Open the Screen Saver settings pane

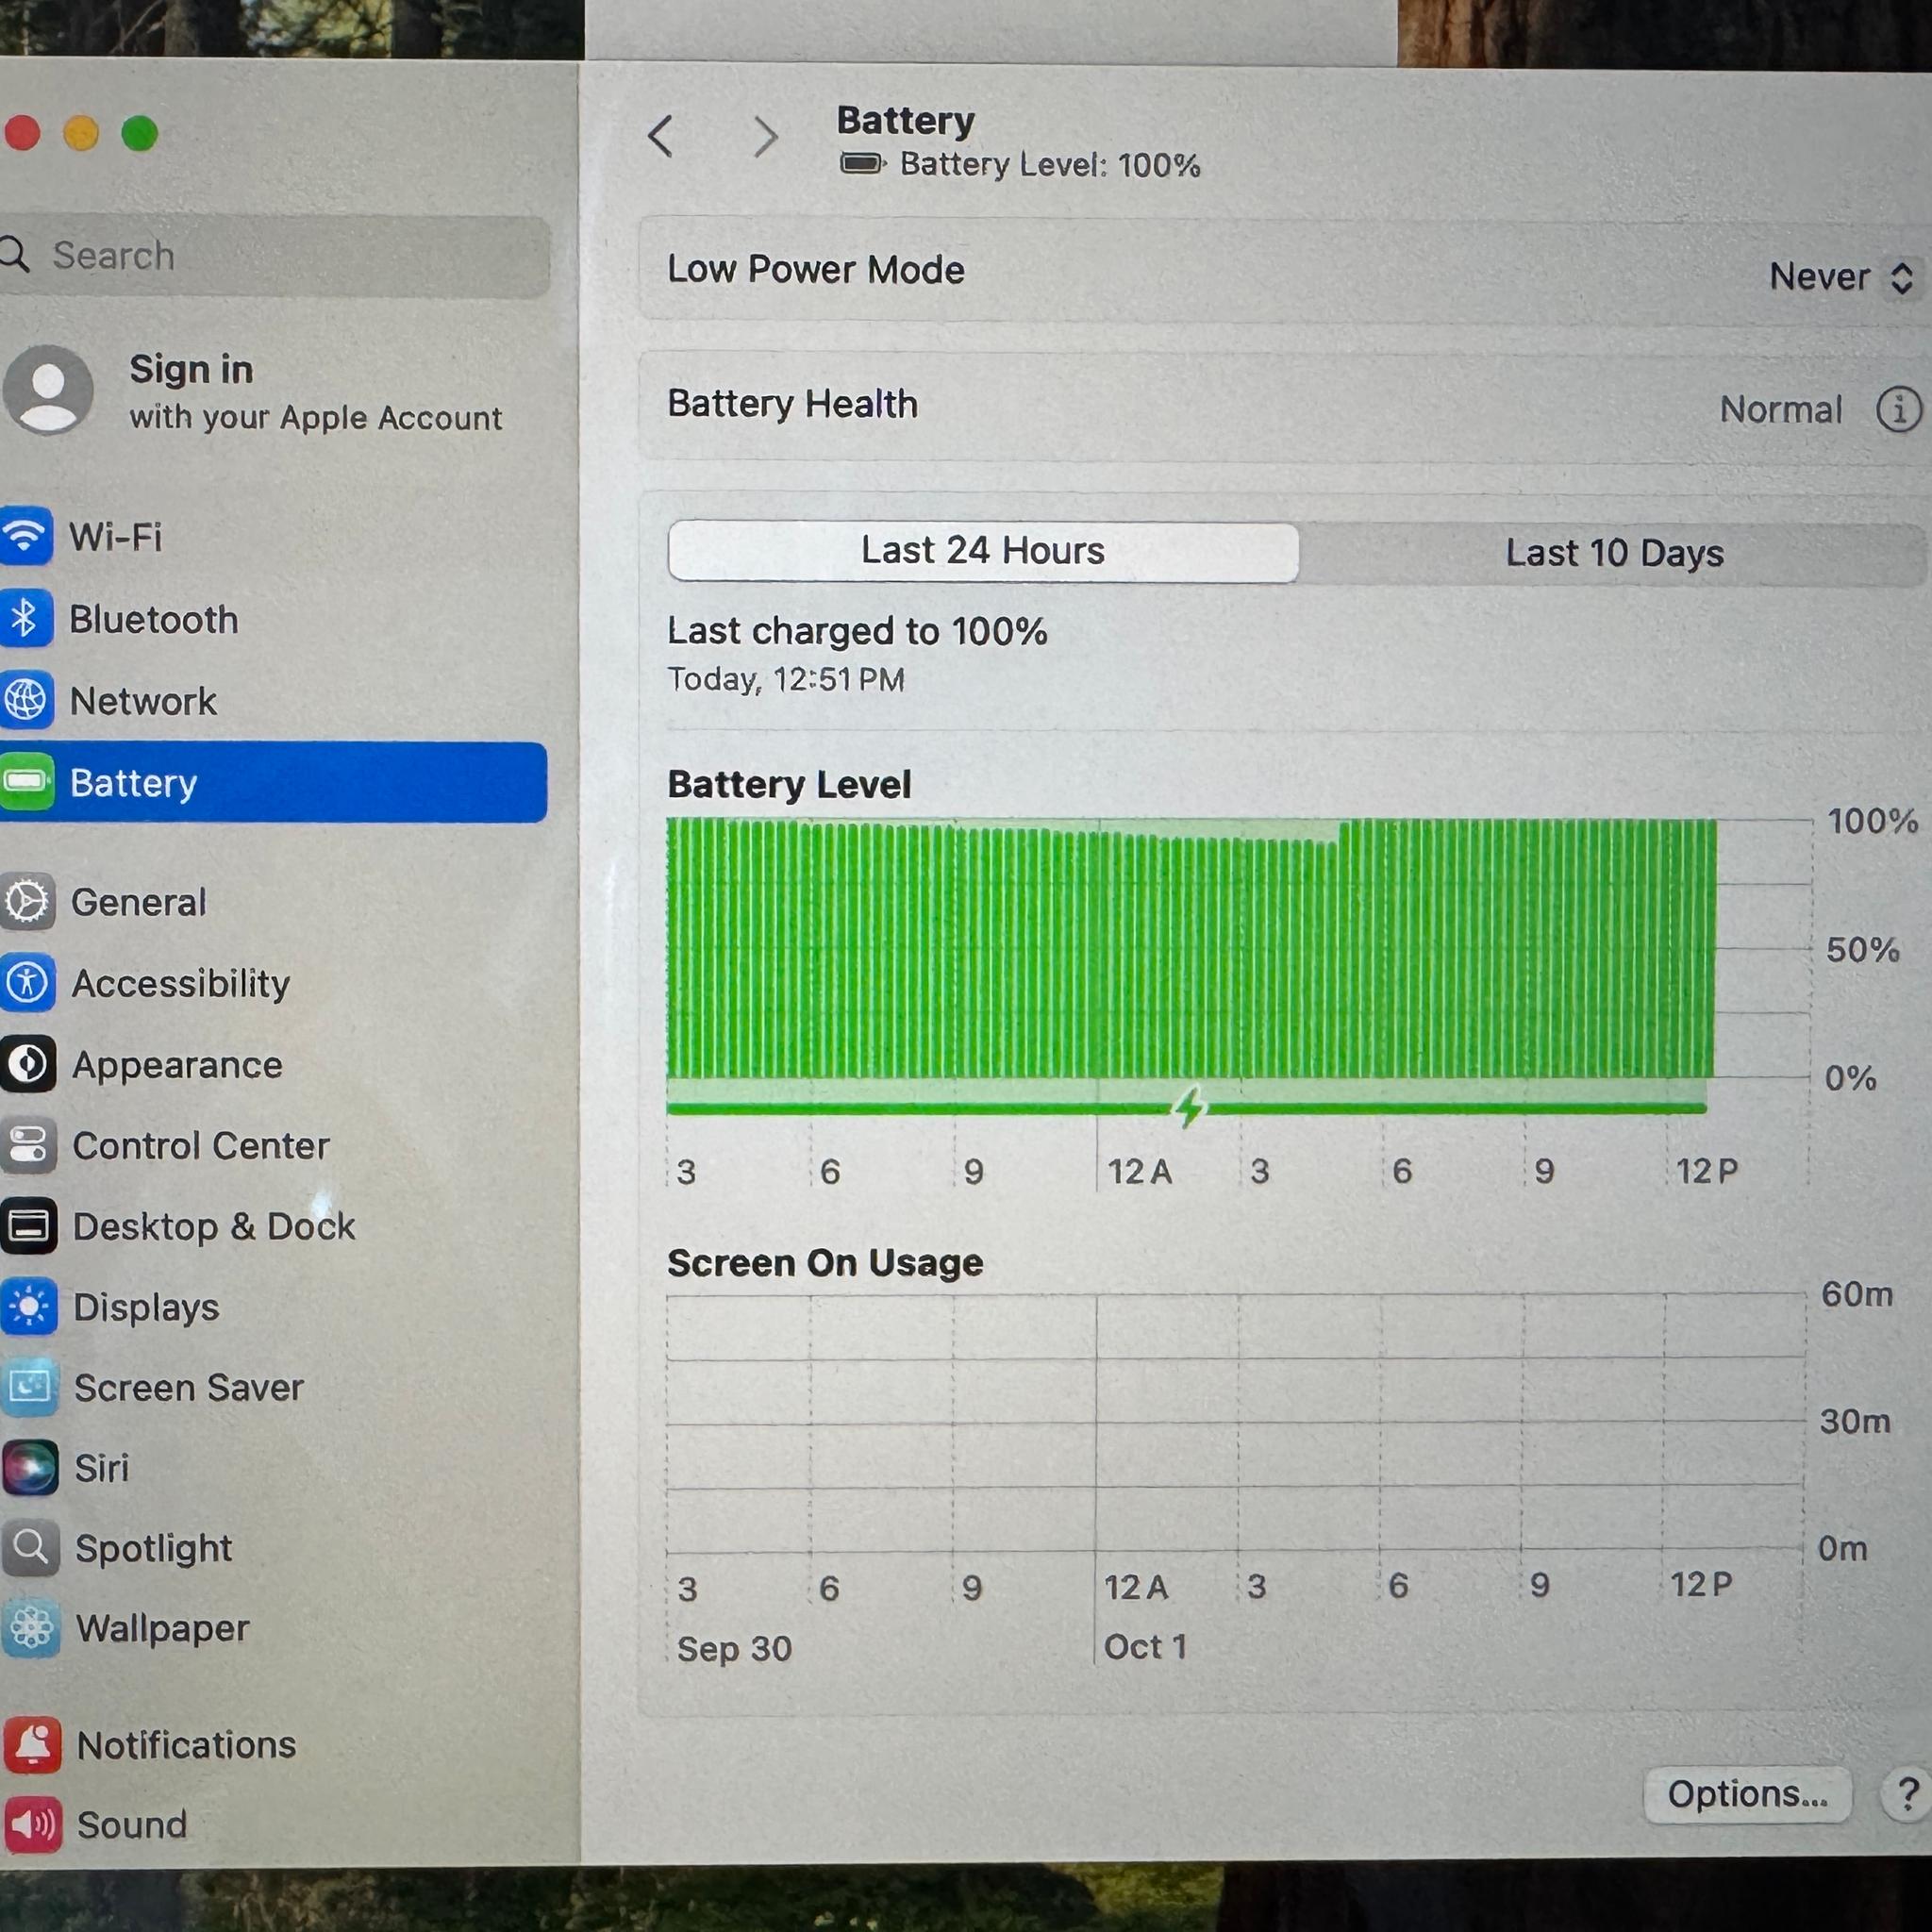272,1387
